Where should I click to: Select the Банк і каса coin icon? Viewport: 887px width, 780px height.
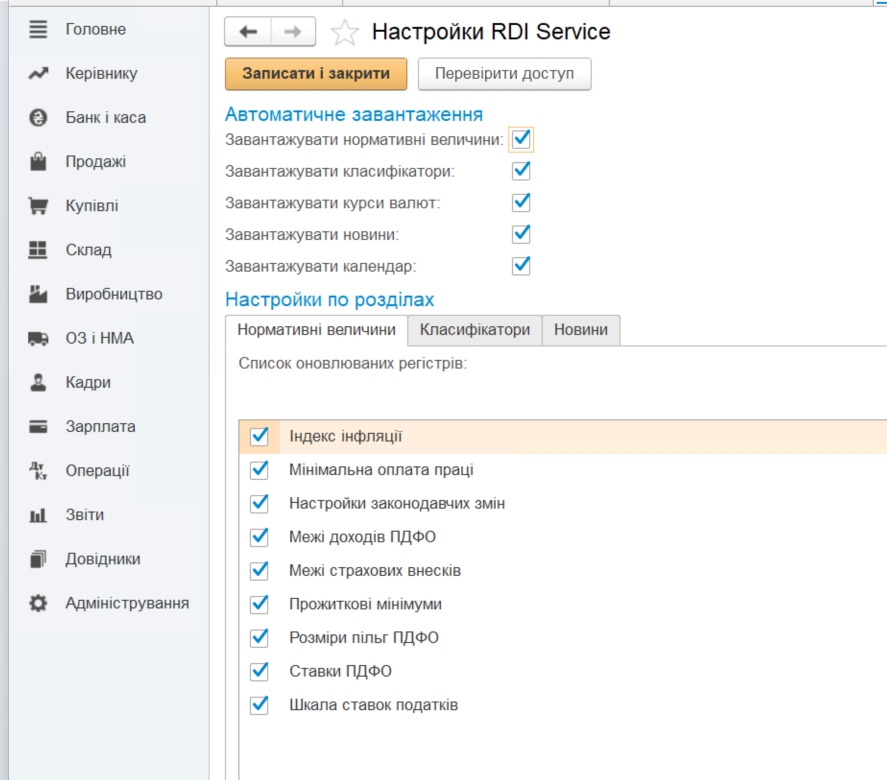coord(38,118)
